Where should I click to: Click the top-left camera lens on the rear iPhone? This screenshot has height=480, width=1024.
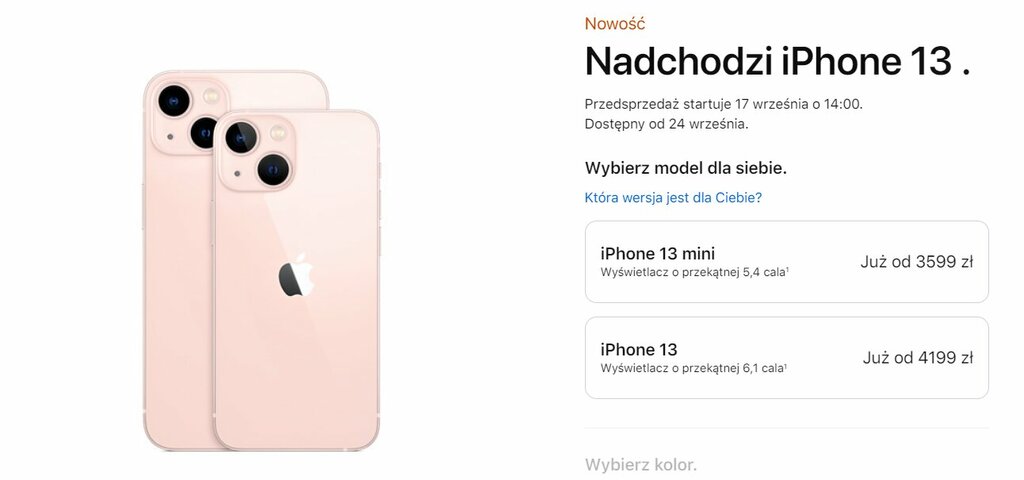(x=174, y=101)
